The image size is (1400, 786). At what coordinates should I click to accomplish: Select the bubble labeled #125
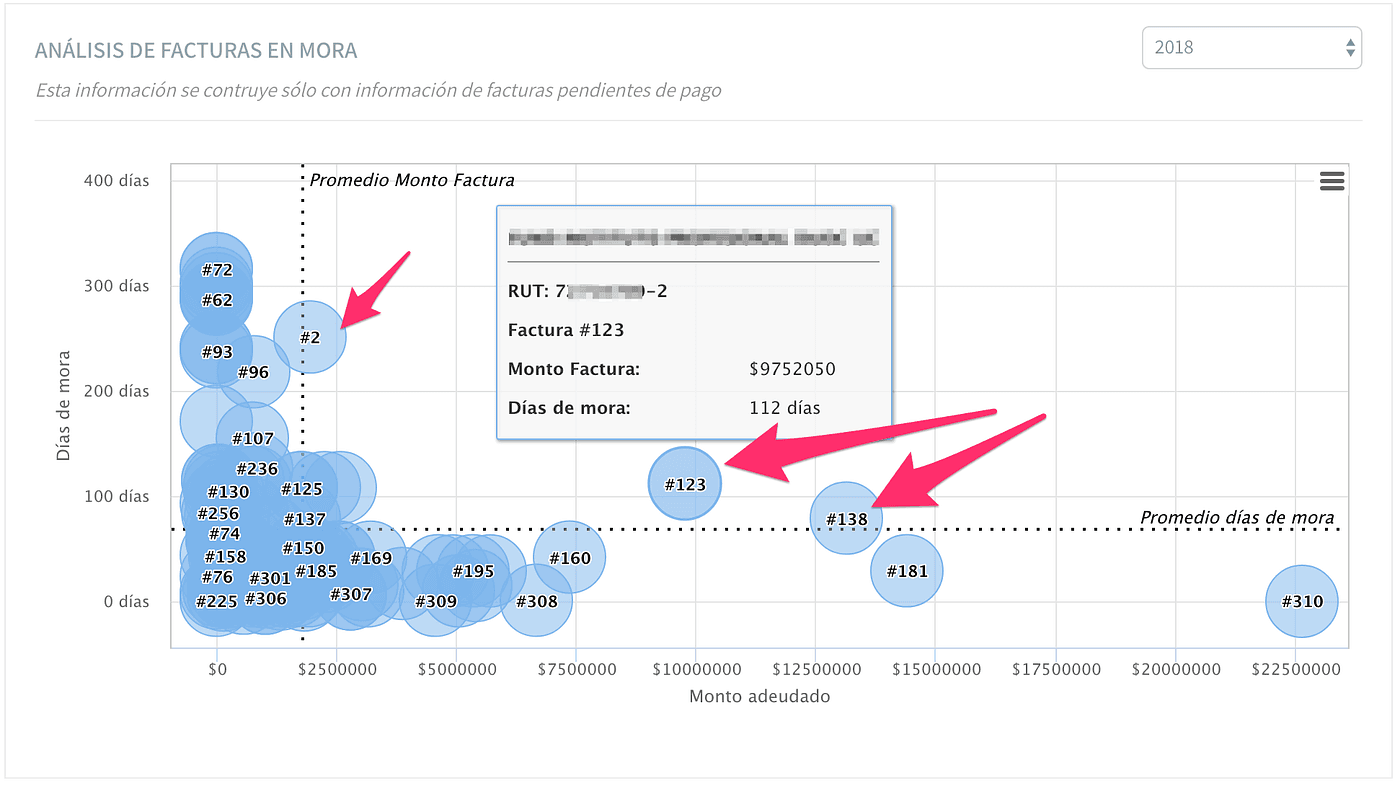pyautogui.click(x=301, y=489)
